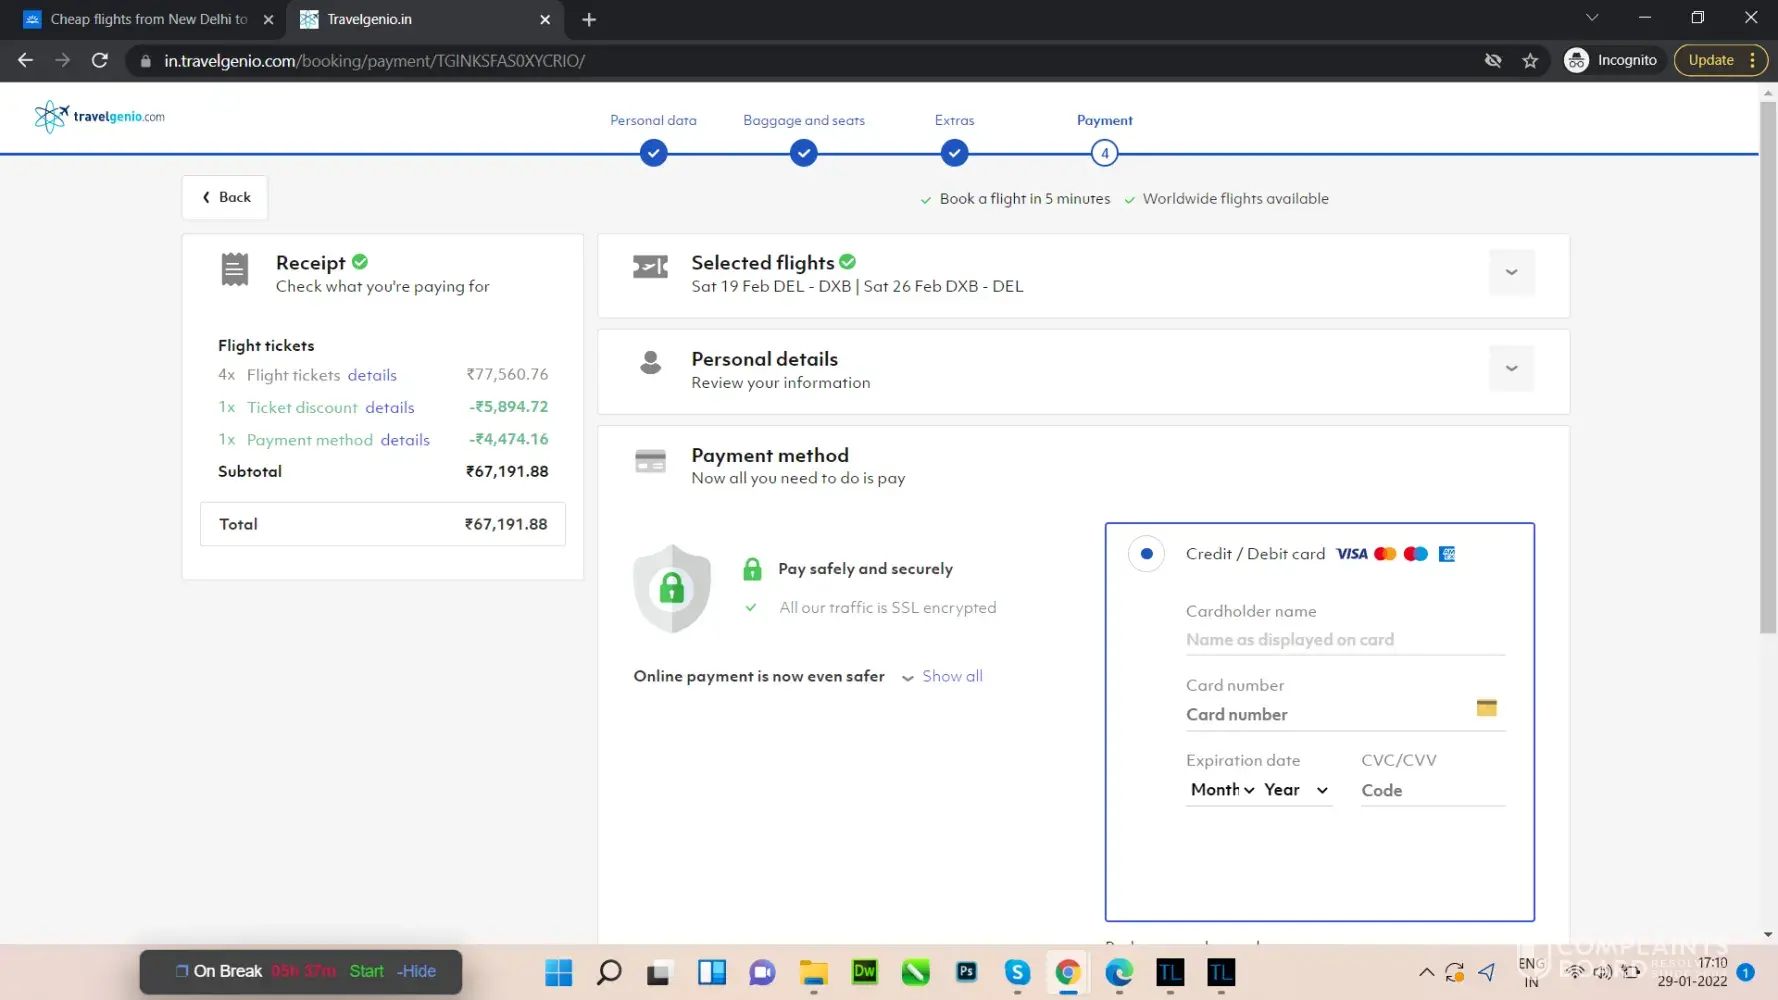Click the Extras step checkmark circle
1778x1000 pixels.
pos(954,154)
